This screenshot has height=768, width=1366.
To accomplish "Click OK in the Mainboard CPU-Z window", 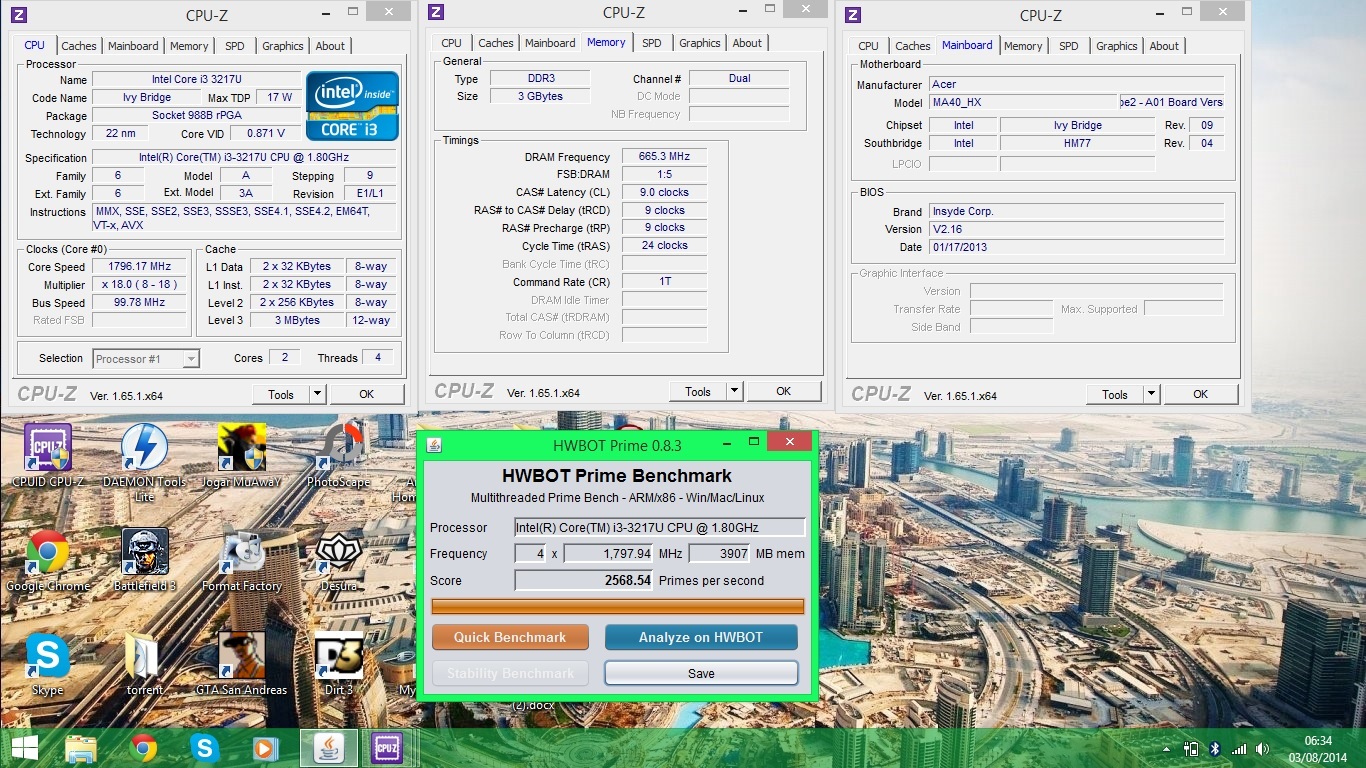I will point(1201,394).
